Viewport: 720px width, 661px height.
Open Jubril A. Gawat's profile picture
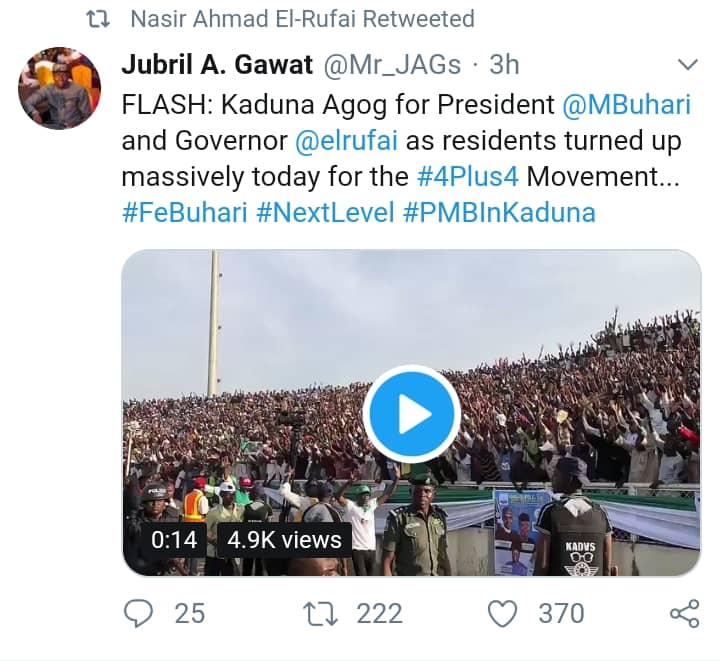pos(60,88)
